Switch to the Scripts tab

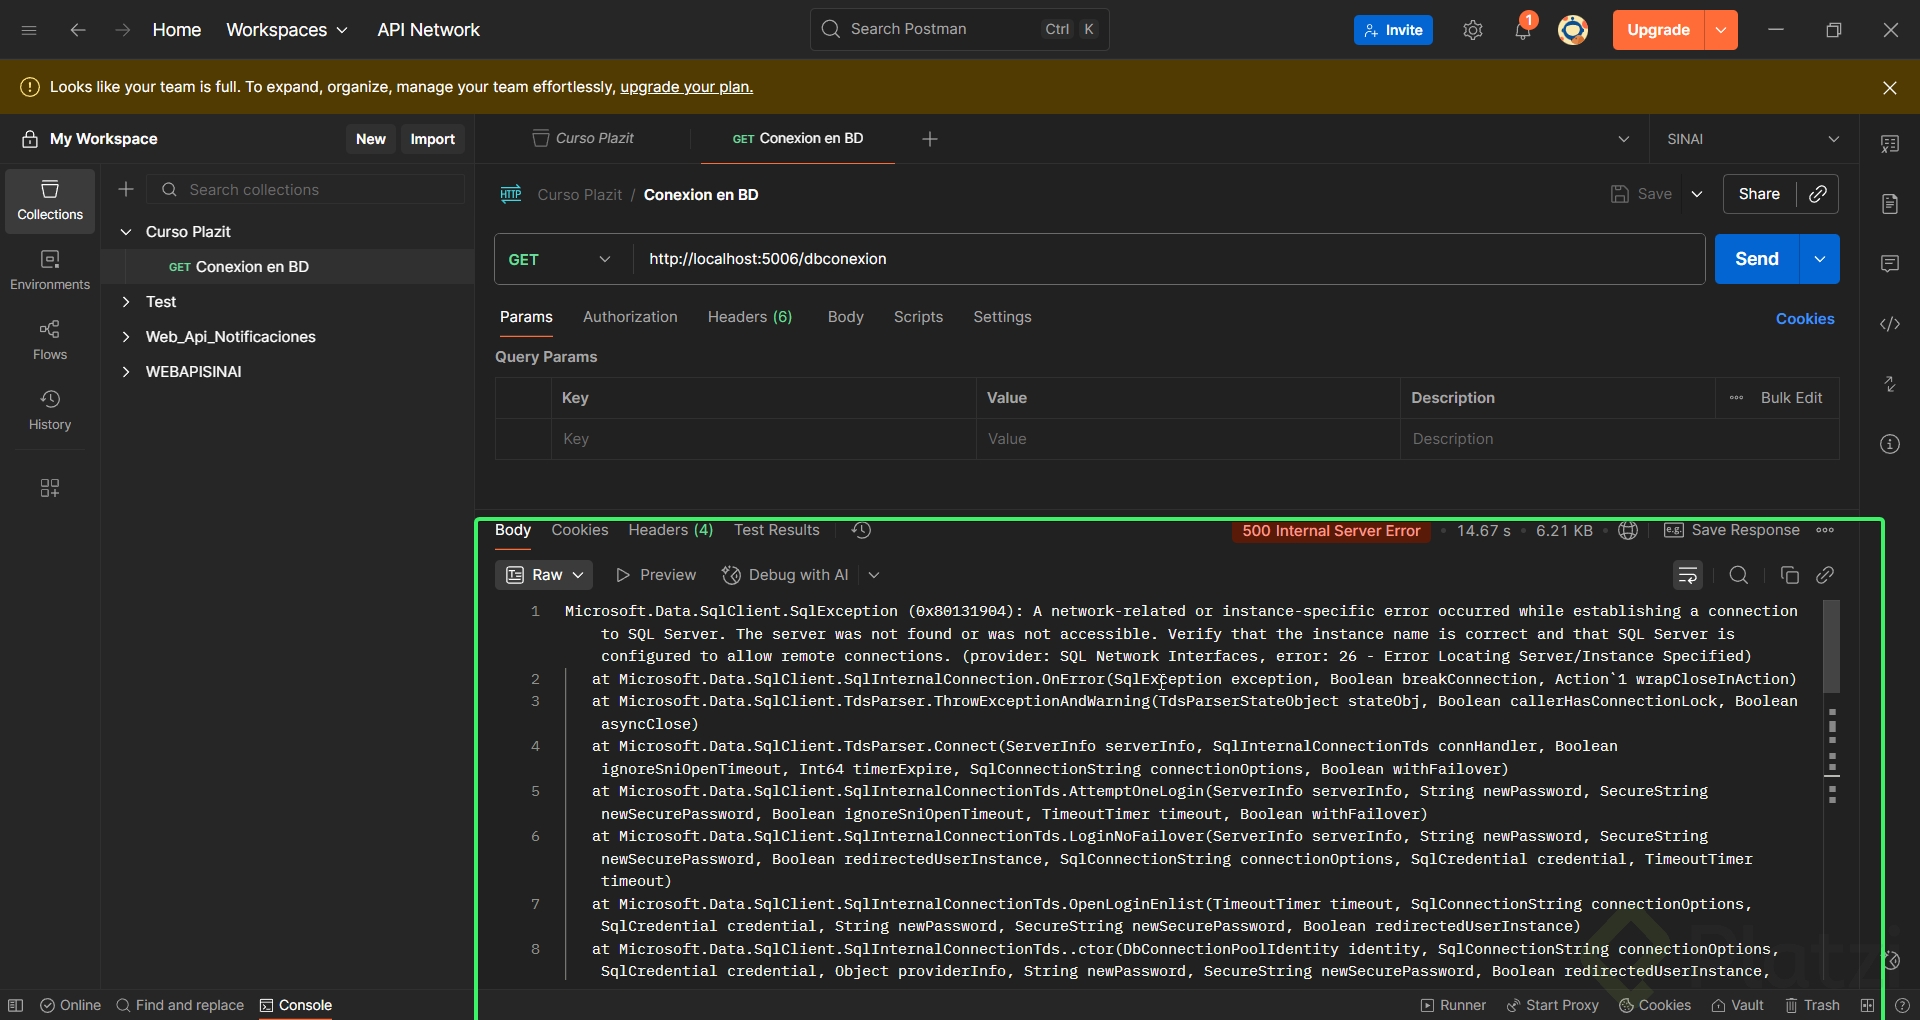[x=918, y=317]
